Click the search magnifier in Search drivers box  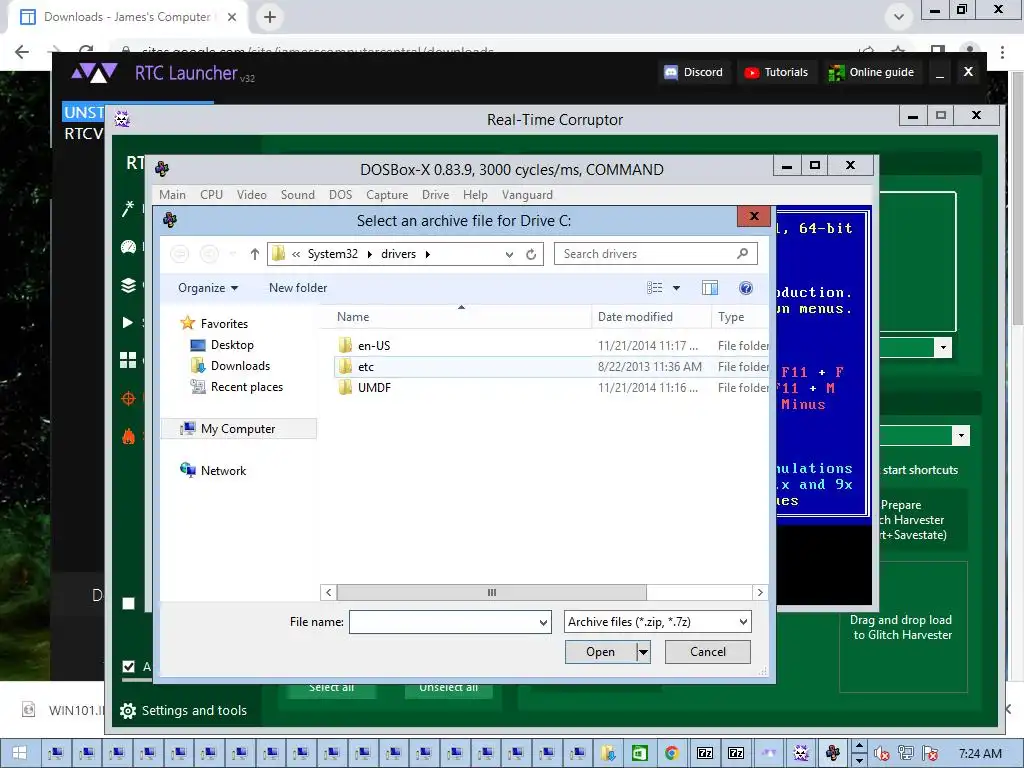(x=743, y=253)
